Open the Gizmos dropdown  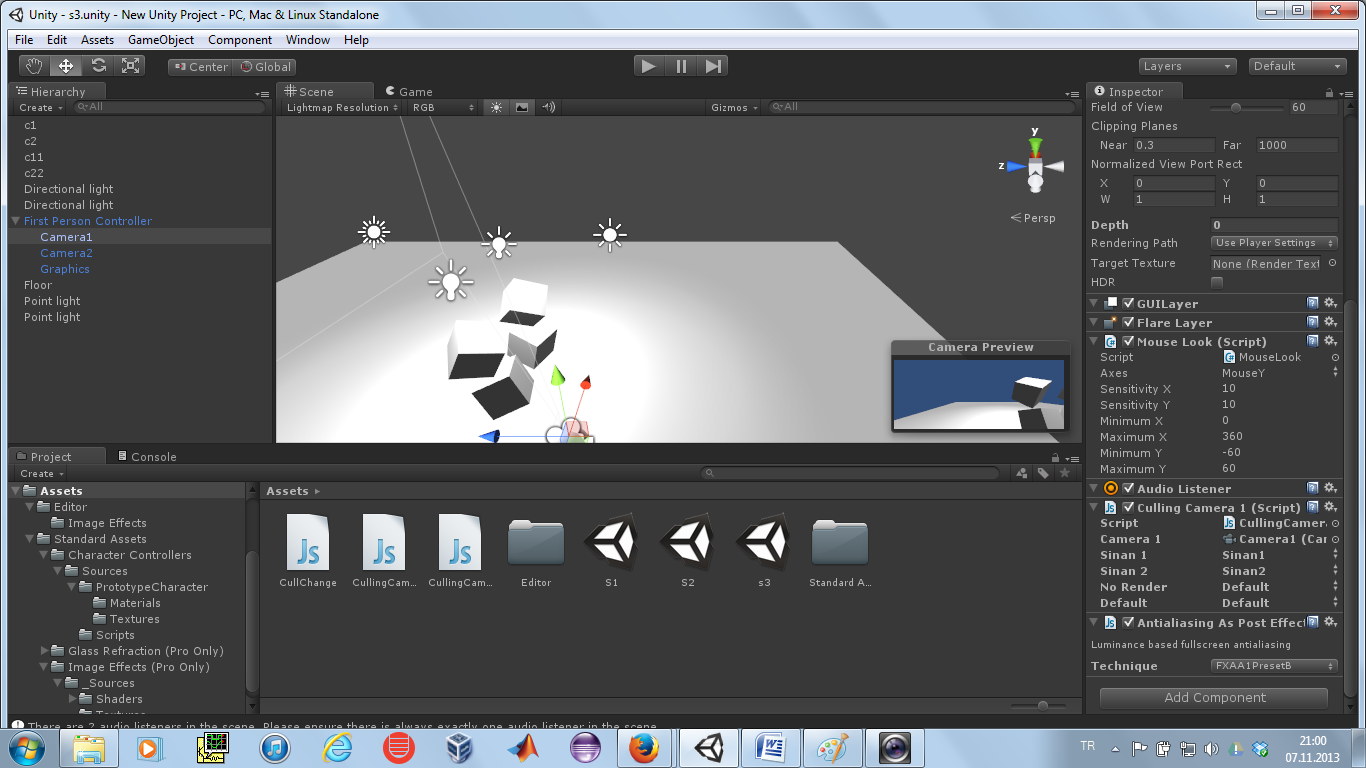pyautogui.click(x=735, y=107)
